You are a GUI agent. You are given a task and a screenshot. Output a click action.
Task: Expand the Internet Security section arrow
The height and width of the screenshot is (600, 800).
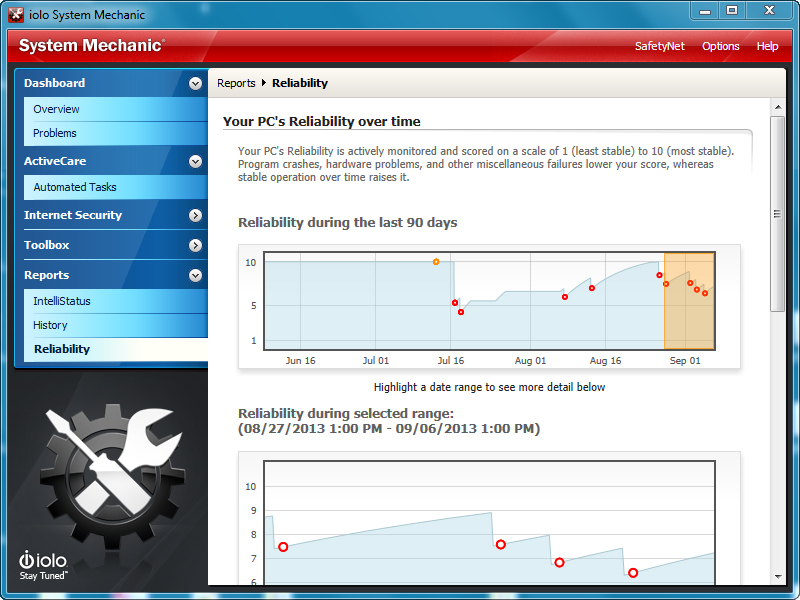tap(195, 215)
